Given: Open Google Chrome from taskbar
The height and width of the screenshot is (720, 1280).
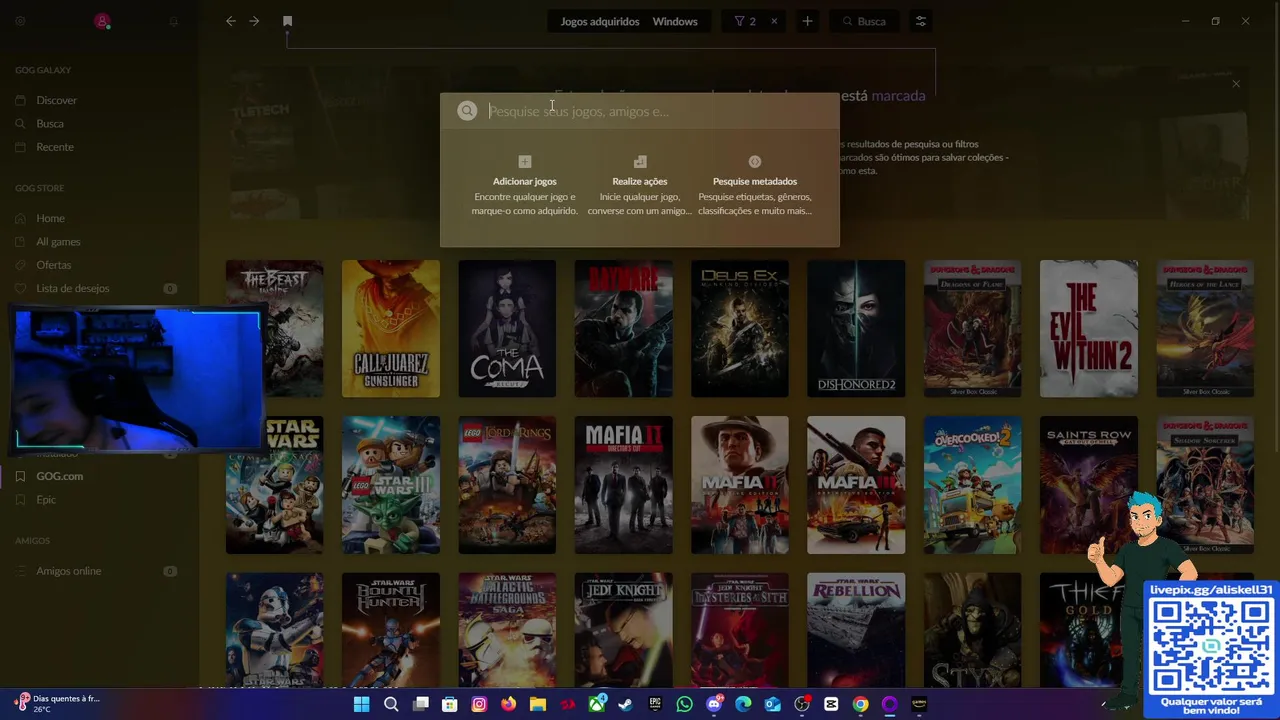Looking at the screenshot, I should 860,704.
